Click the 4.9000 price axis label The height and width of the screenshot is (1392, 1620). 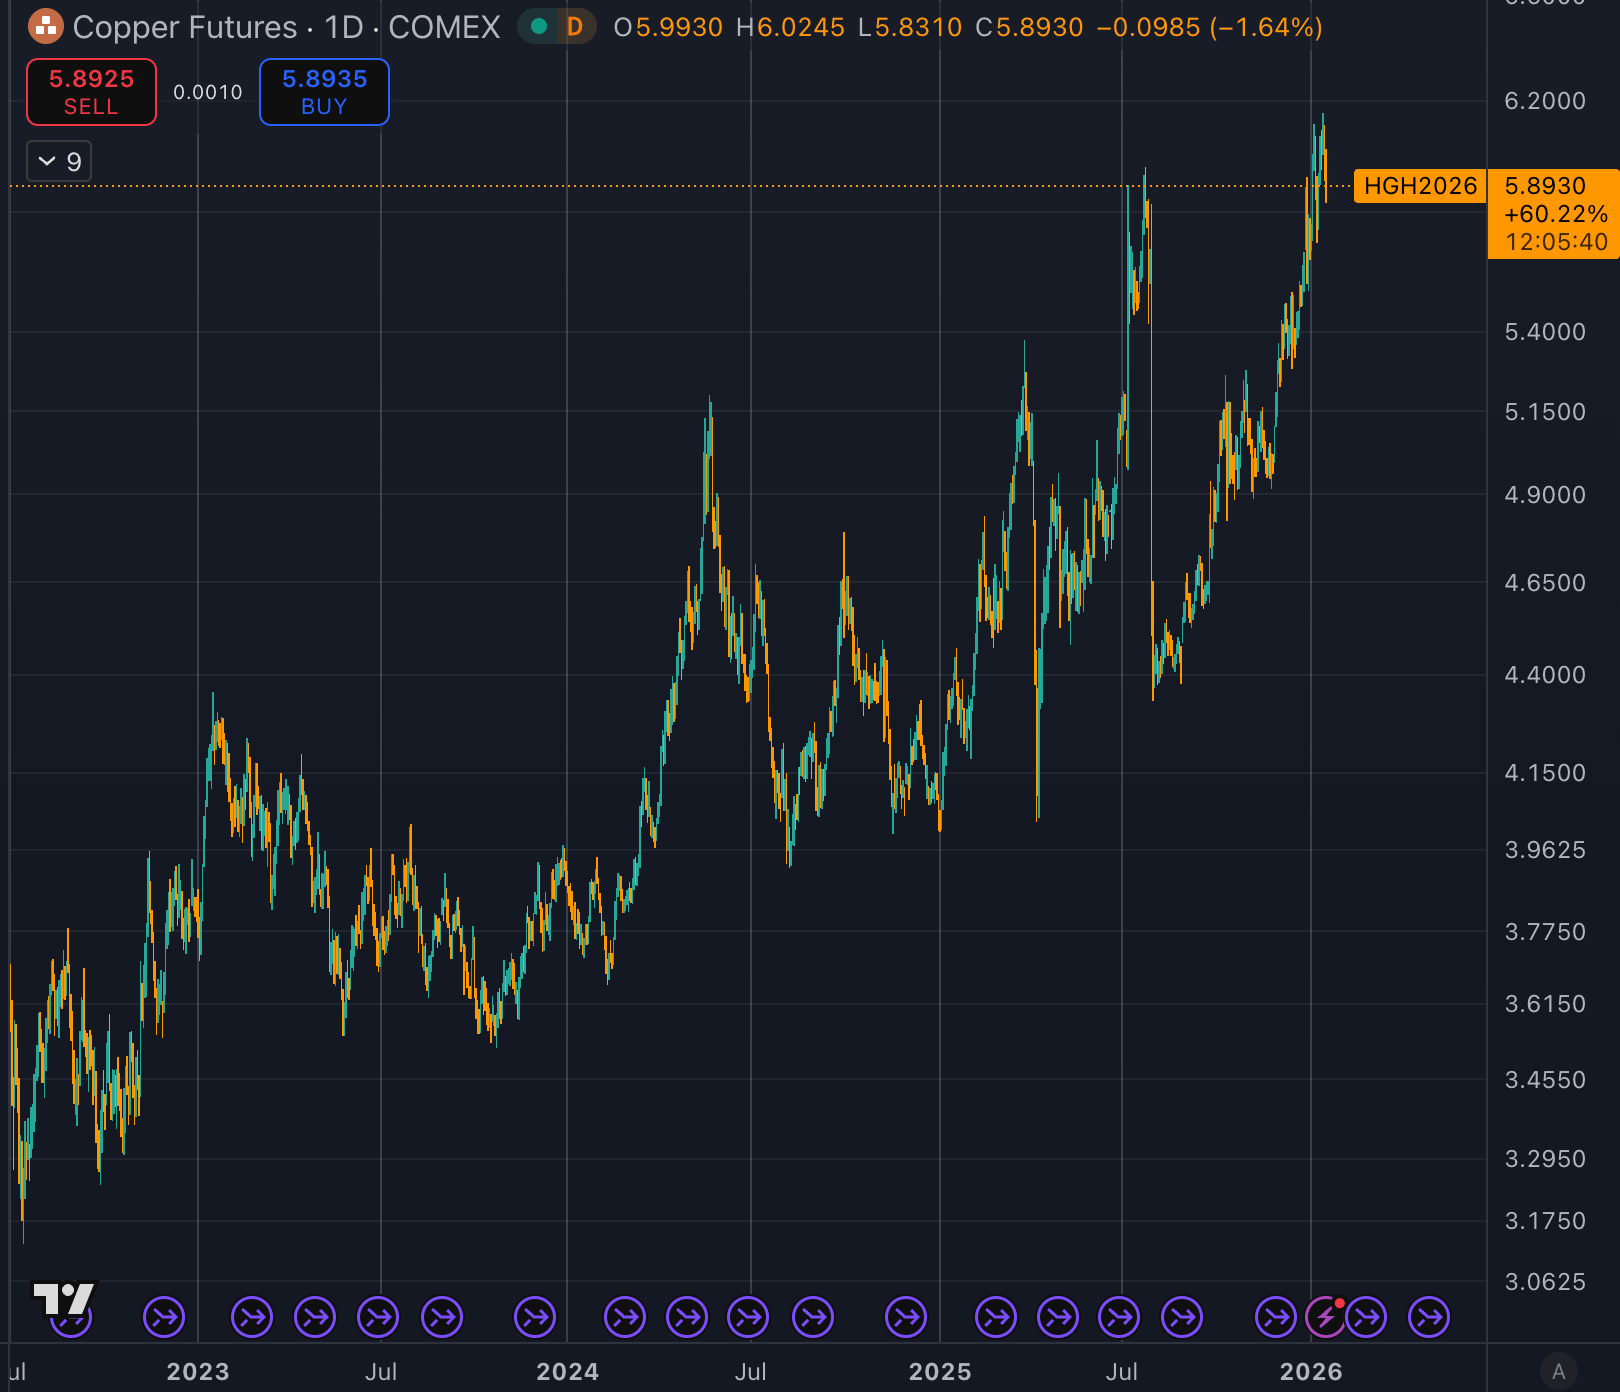click(1545, 495)
